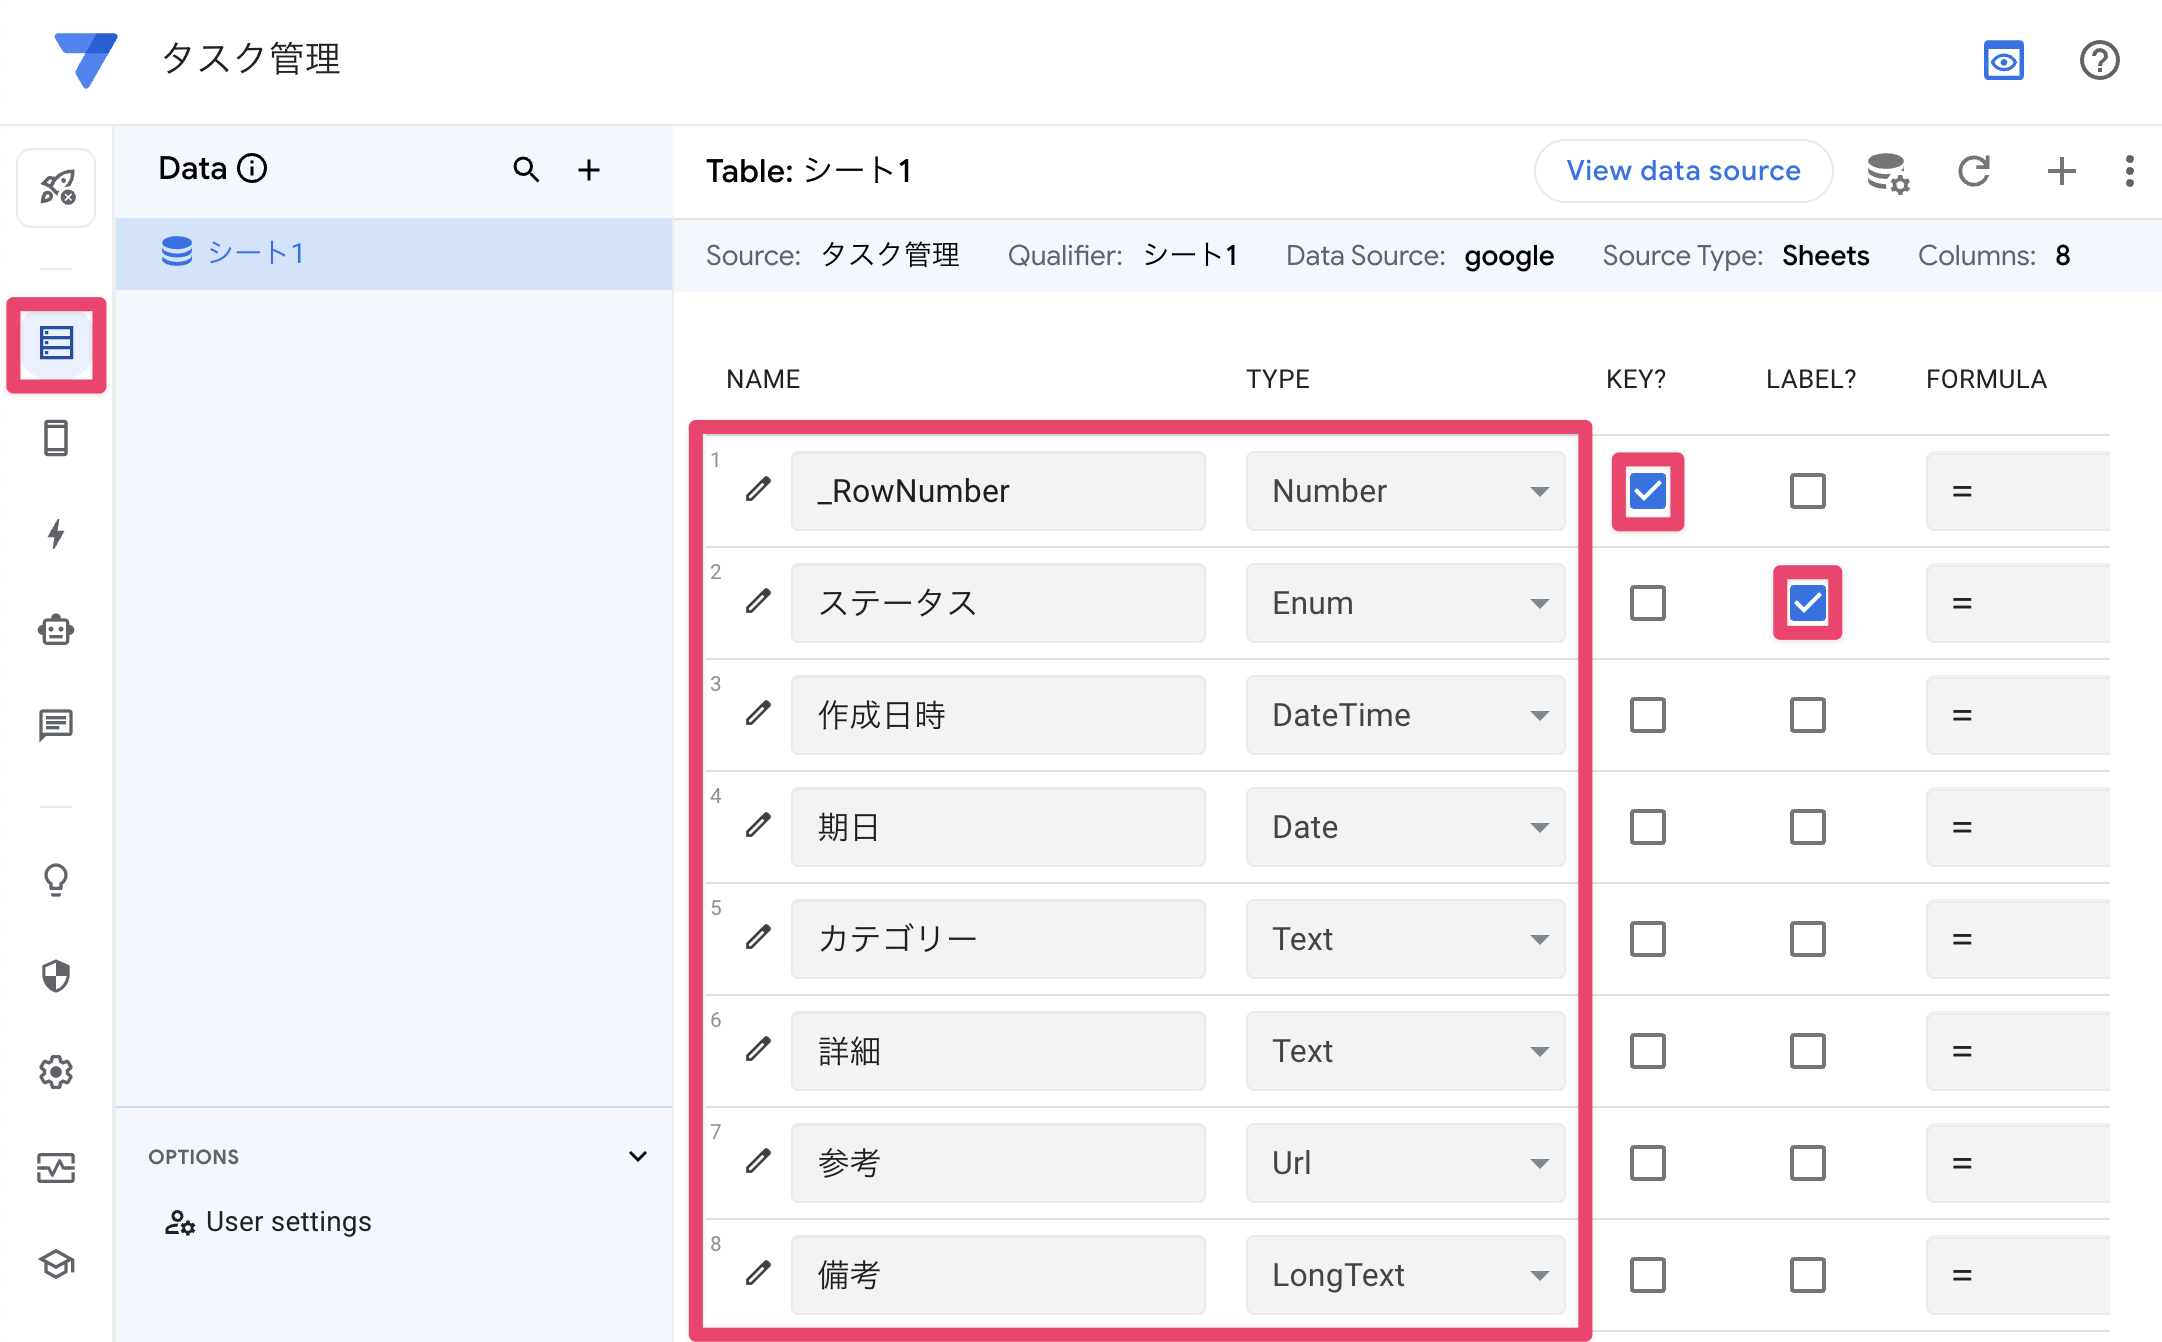
Task: Click the preview app eye icon
Action: 2003,60
